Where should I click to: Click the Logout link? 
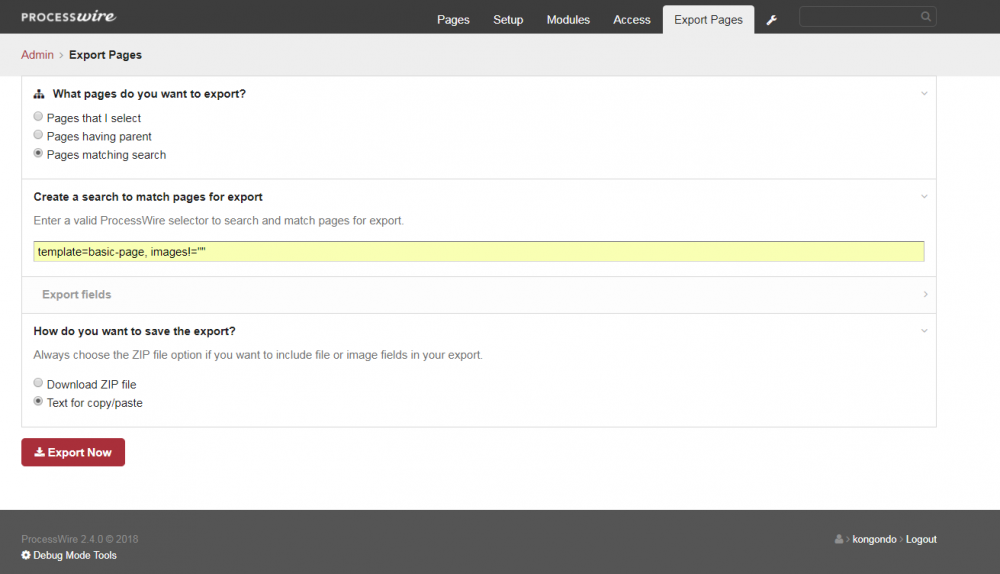point(921,539)
